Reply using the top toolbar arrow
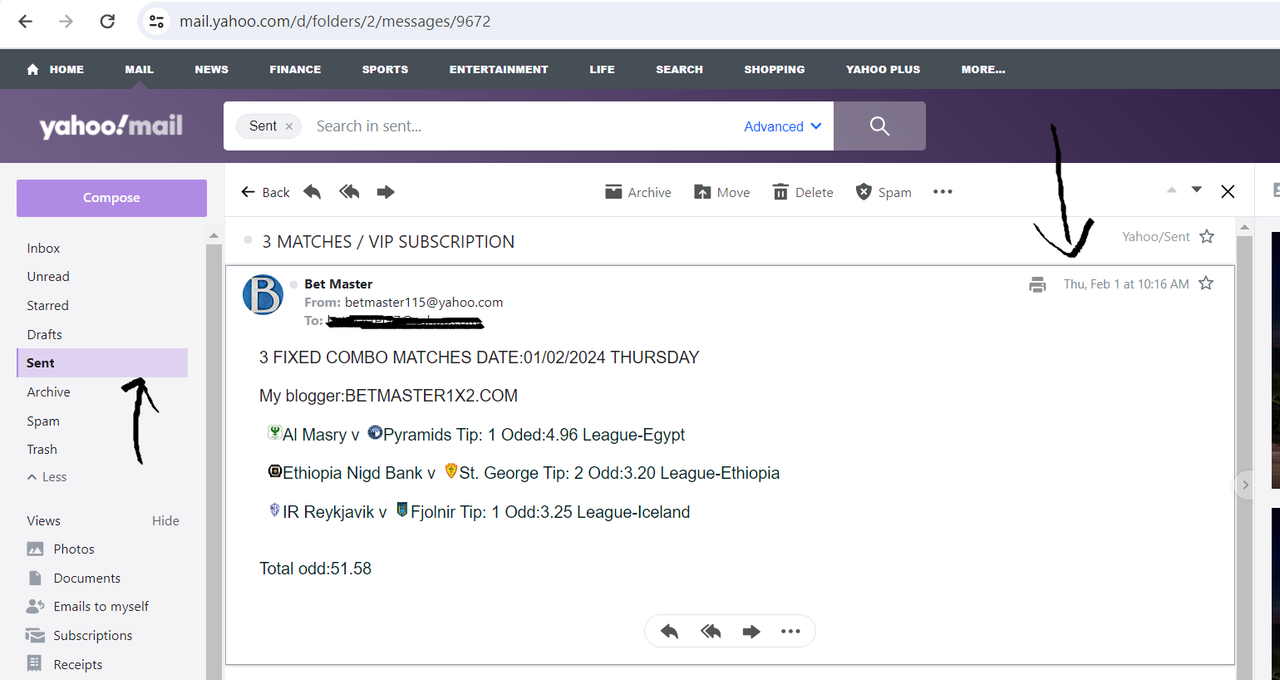 point(312,192)
